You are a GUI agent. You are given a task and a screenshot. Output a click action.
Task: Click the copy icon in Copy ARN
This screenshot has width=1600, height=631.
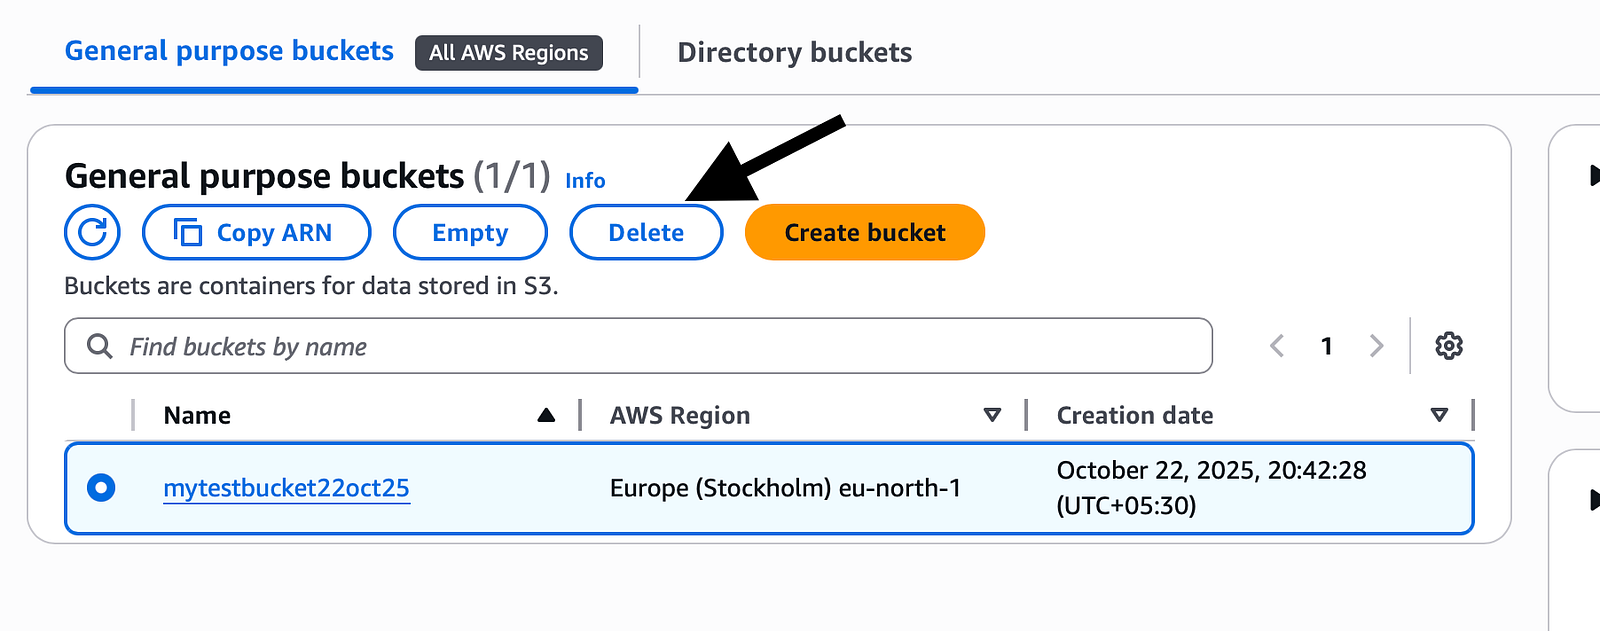188,232
